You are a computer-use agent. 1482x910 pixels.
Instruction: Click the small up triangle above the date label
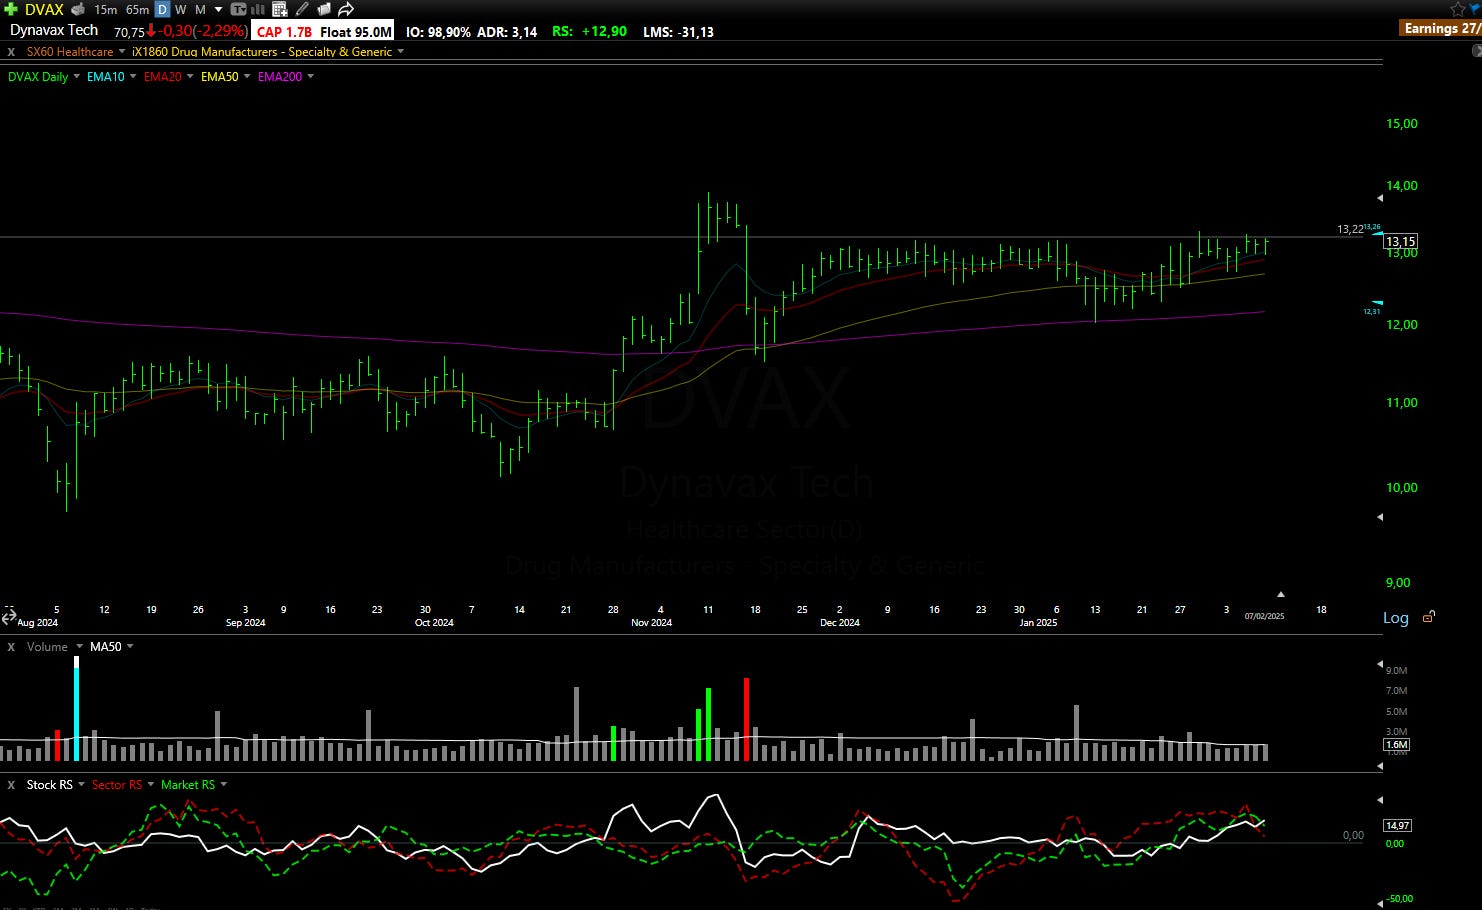tap(1280, 594)
